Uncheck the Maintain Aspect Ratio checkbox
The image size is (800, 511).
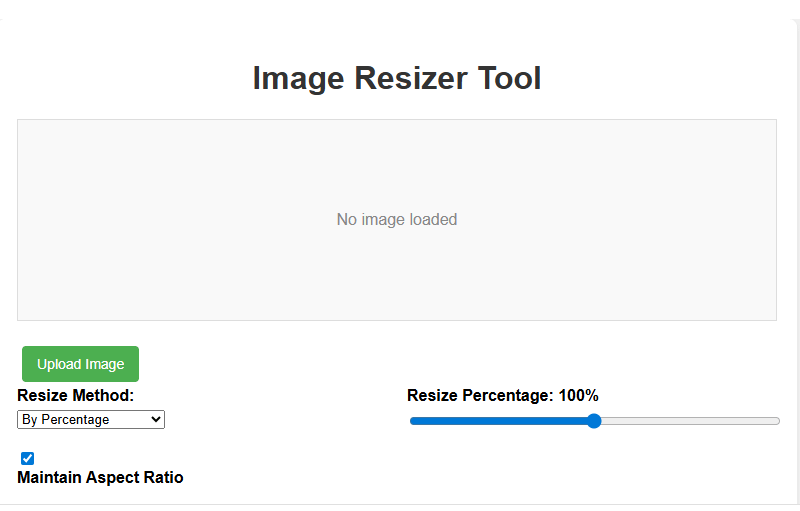pyautogui.click(x=28, y=458)
